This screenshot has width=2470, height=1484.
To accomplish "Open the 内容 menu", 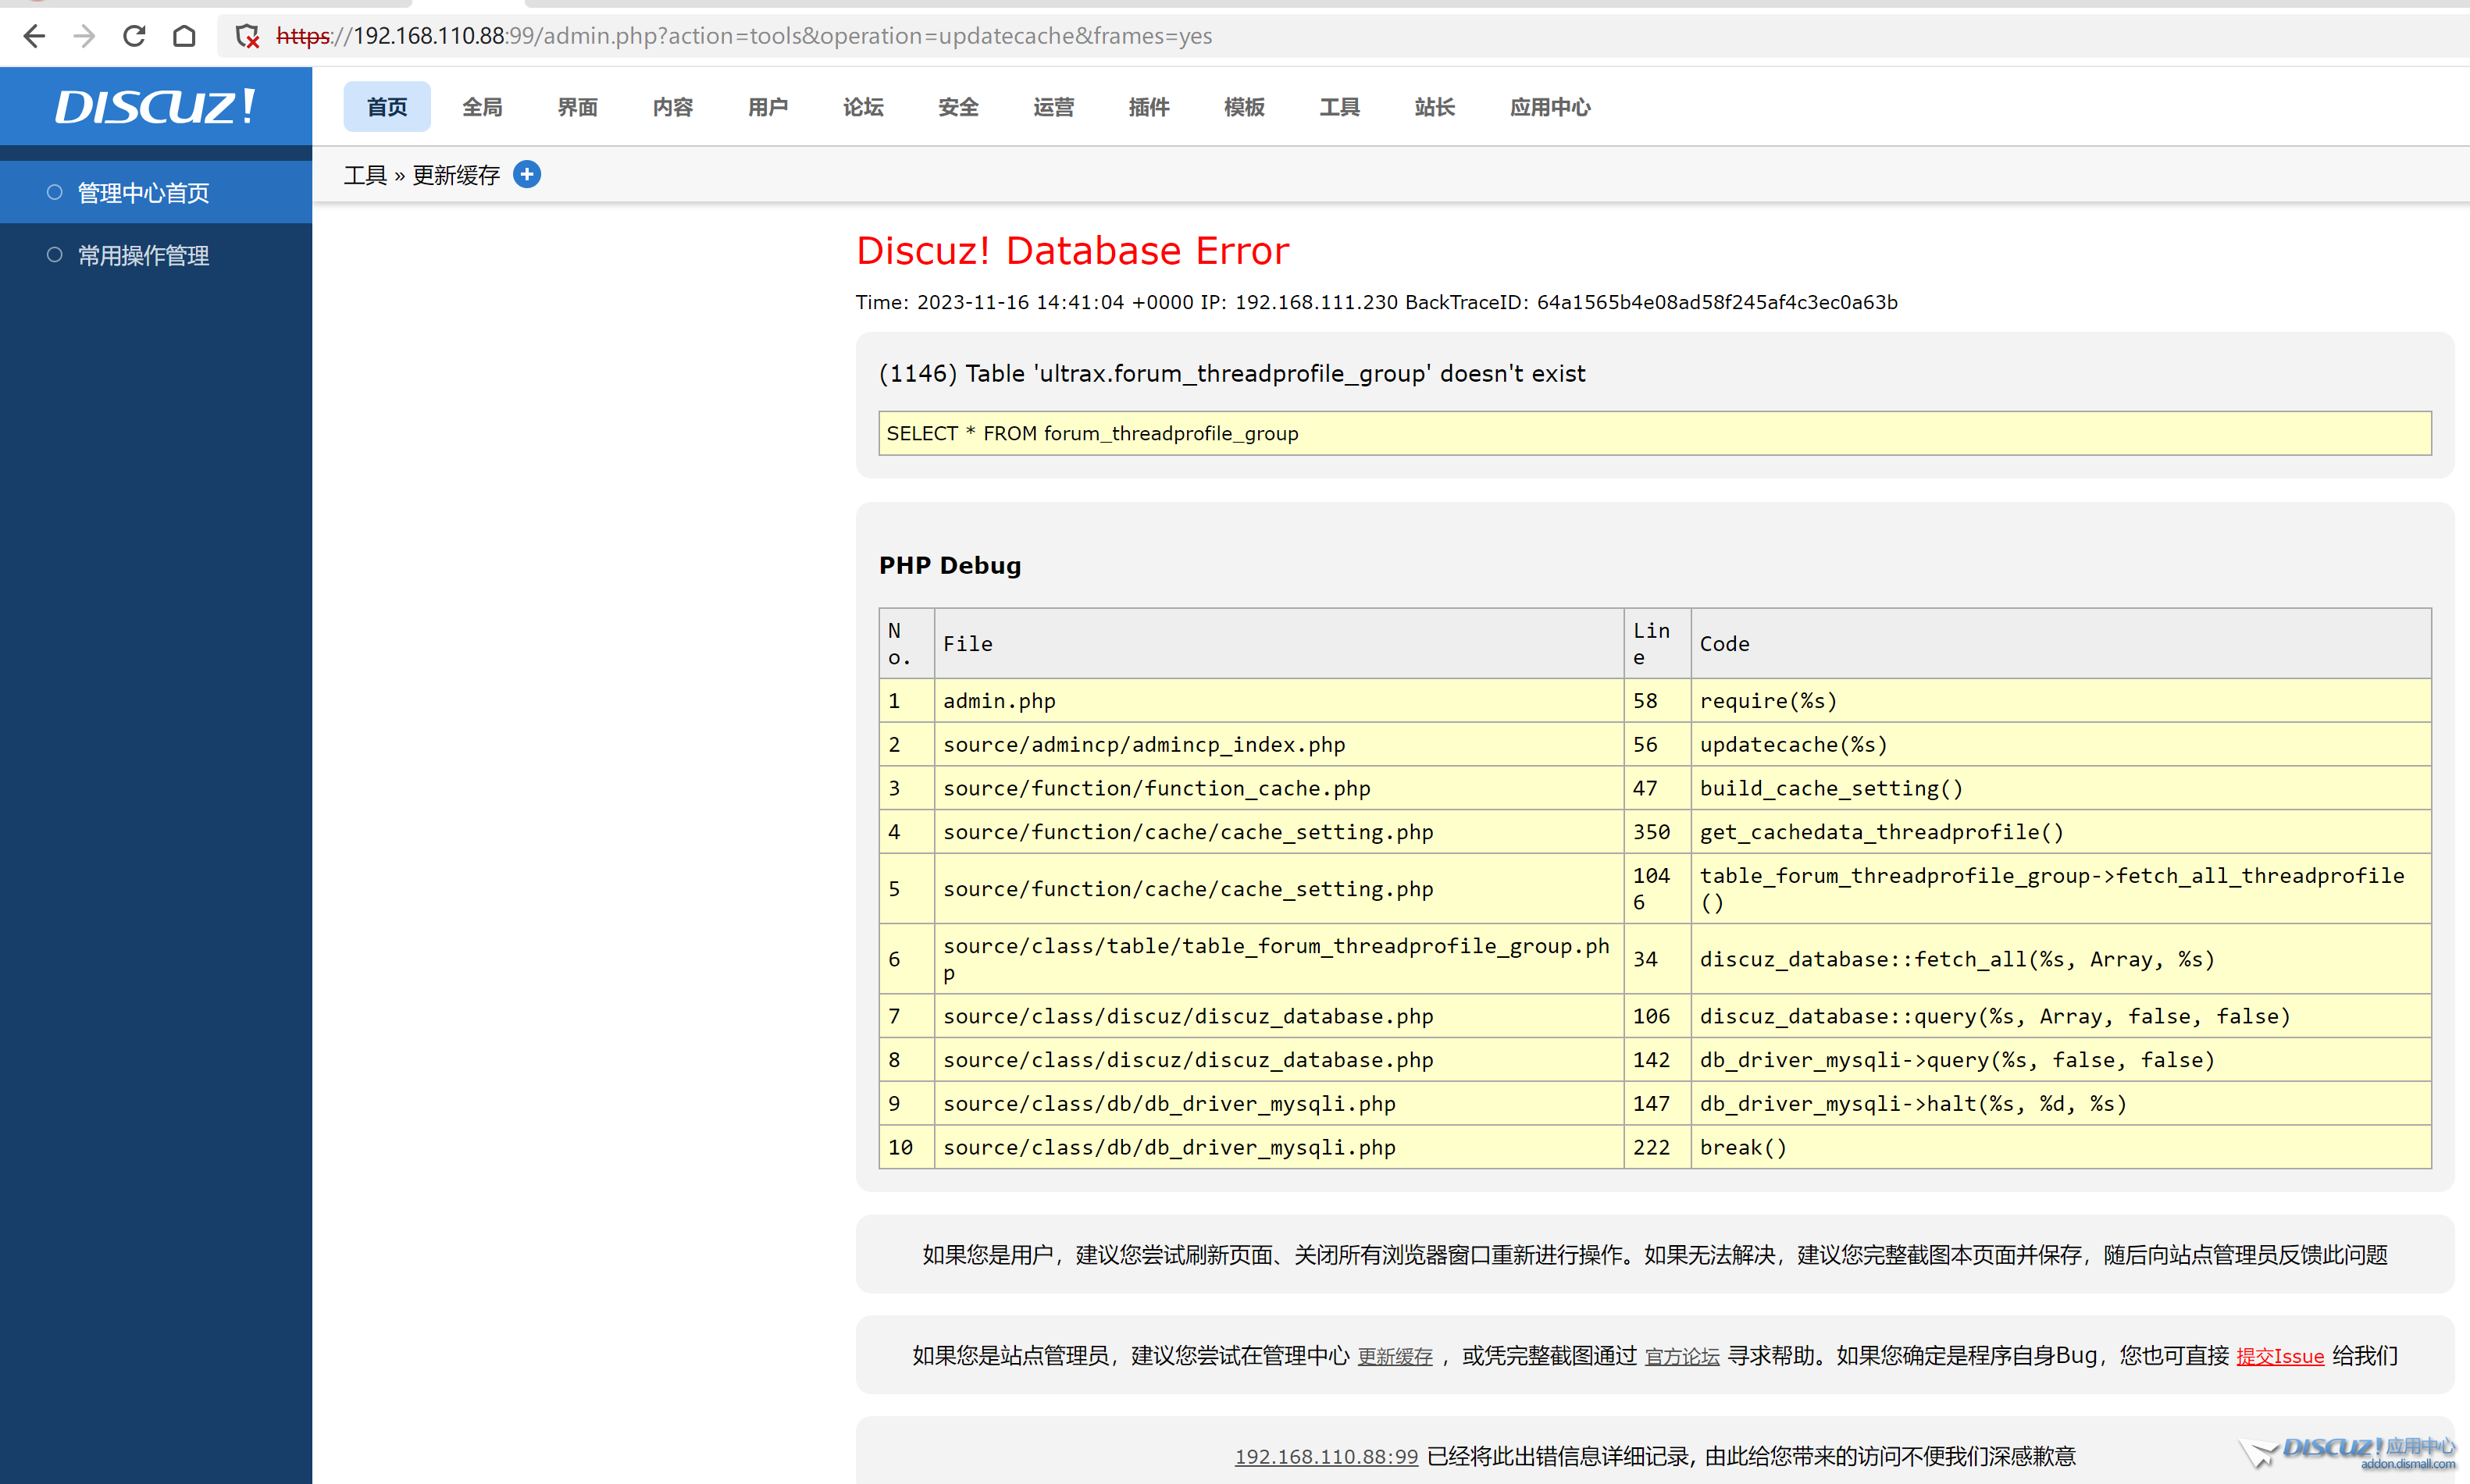I will tap(672, 107).
